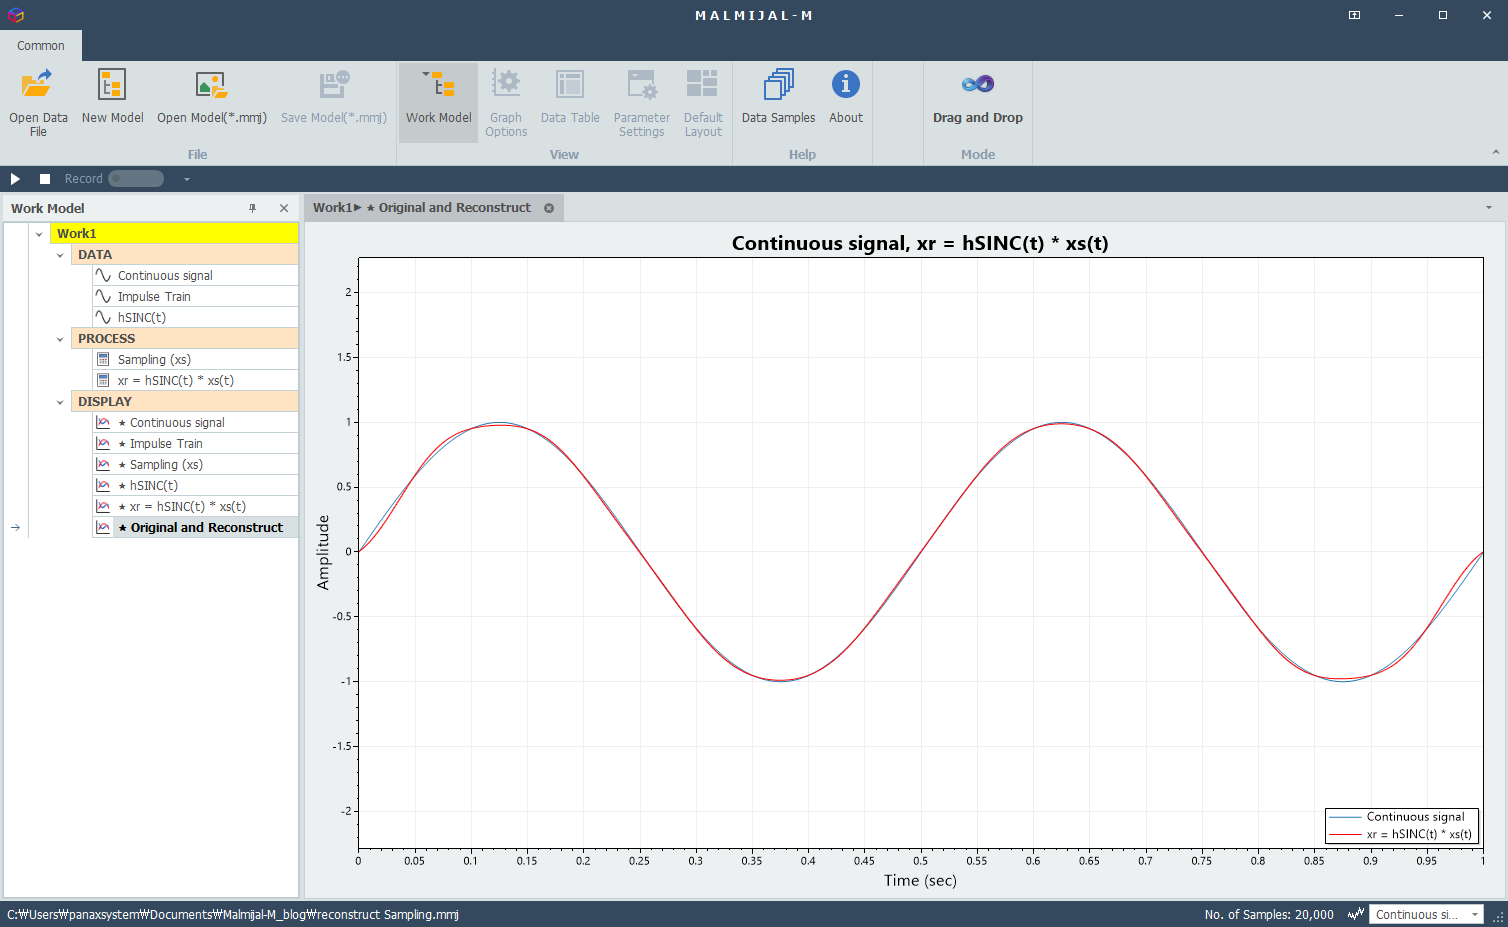Collapse the ribbon with the arrow
This screenshot has width=1508, height=927.
tap(1496, 152)
